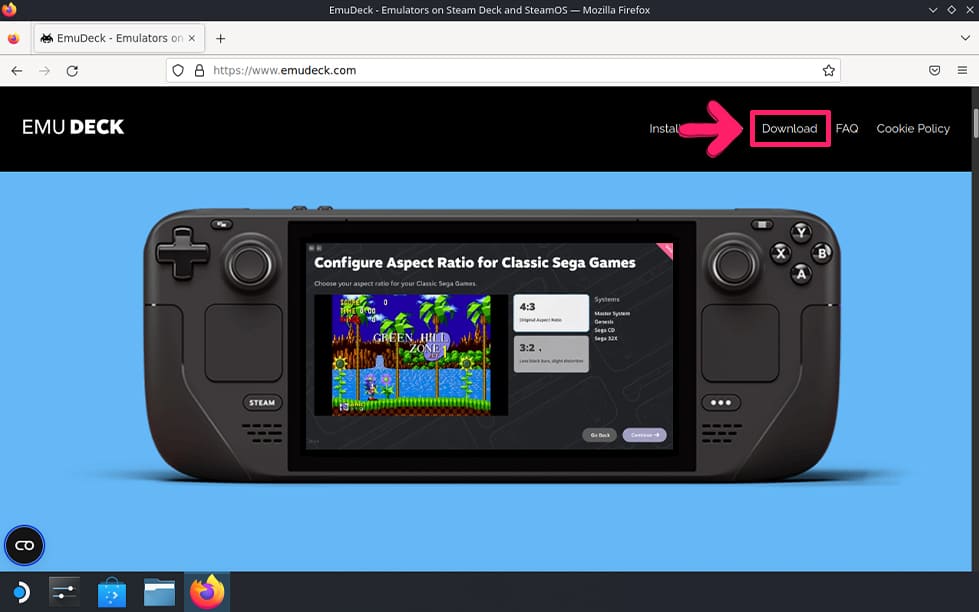This screenshot has height=612, width=979.
Task: Expand the list all tabs chevron
Action: (x=965, y=38)
